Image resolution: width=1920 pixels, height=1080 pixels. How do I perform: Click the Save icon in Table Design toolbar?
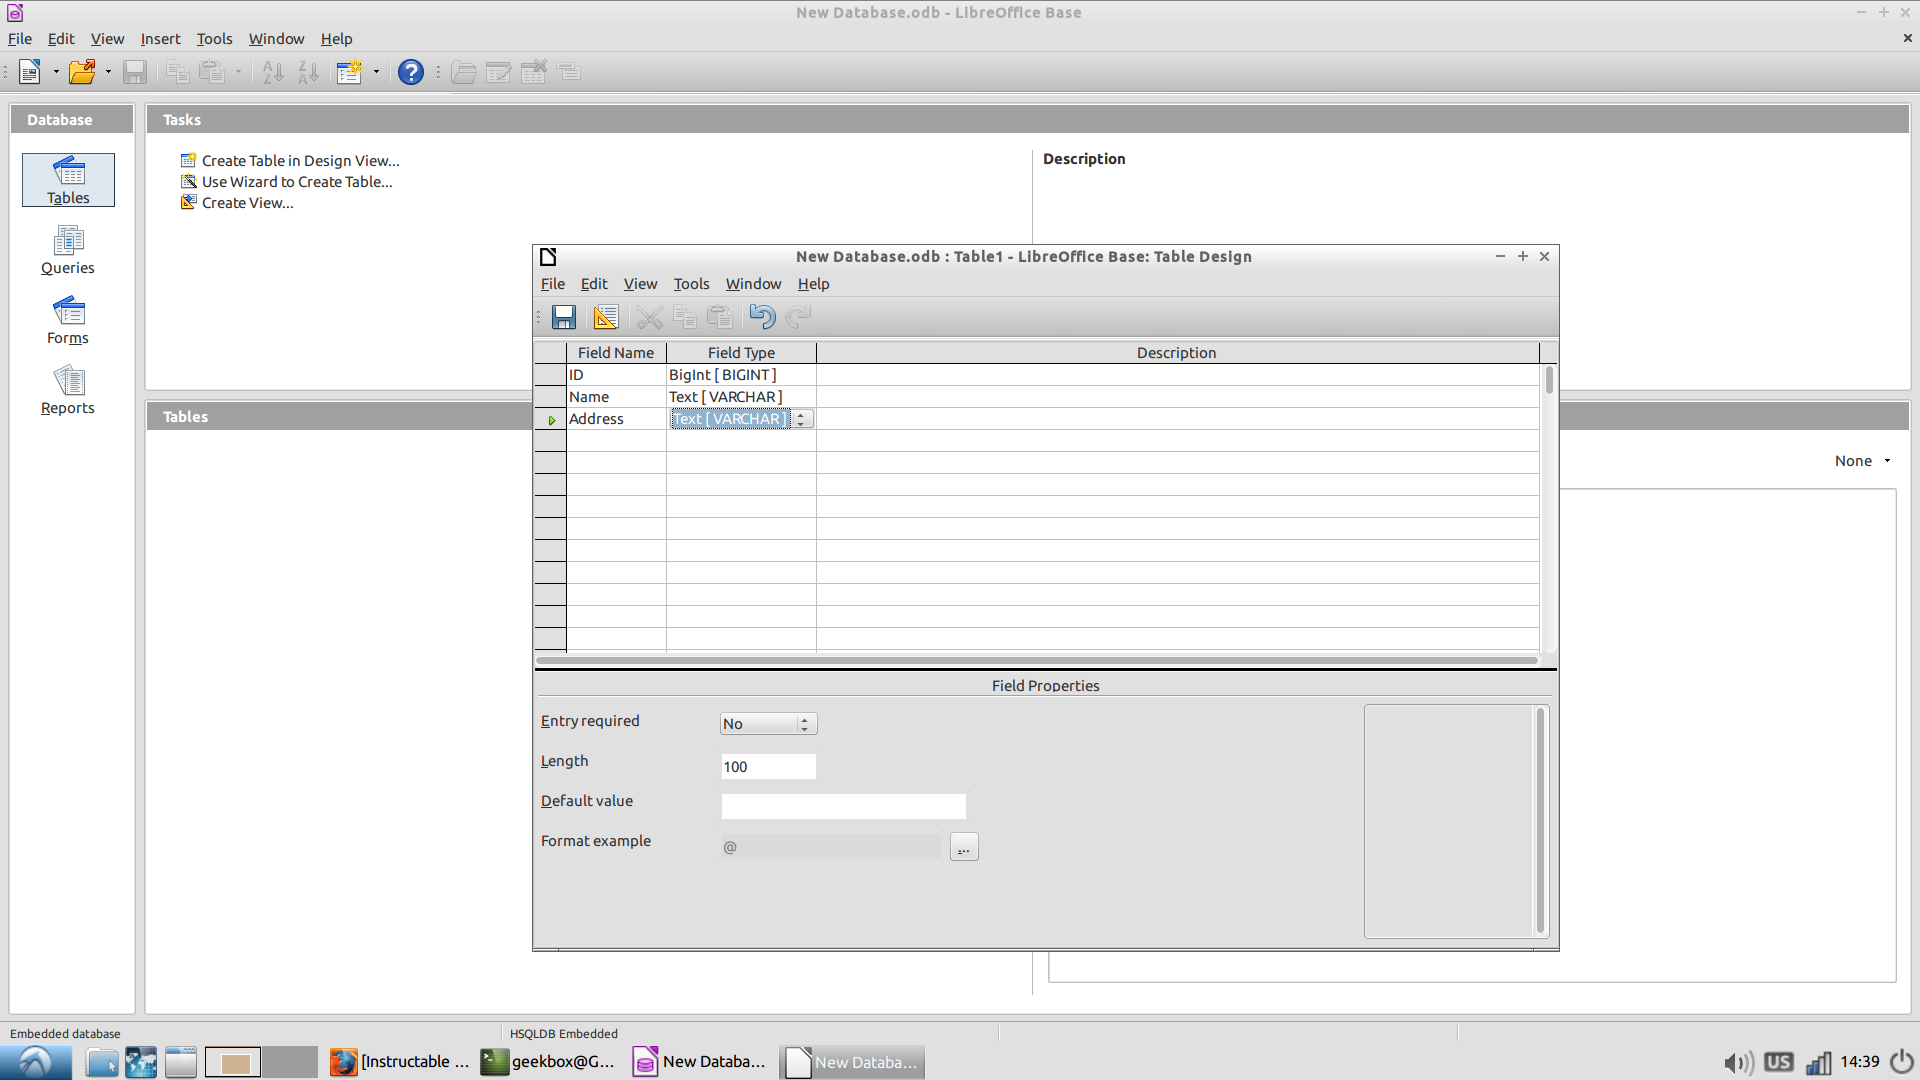point(564,318)
